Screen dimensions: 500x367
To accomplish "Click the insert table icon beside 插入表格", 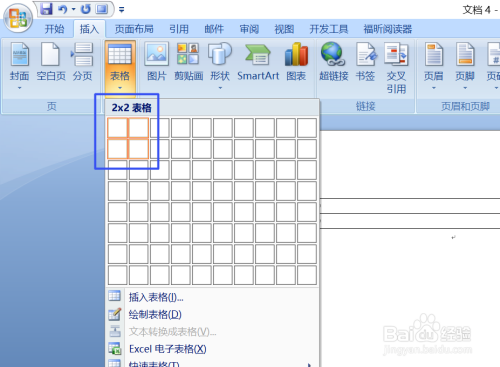I will pyautogui.click(x=115, y=296).
